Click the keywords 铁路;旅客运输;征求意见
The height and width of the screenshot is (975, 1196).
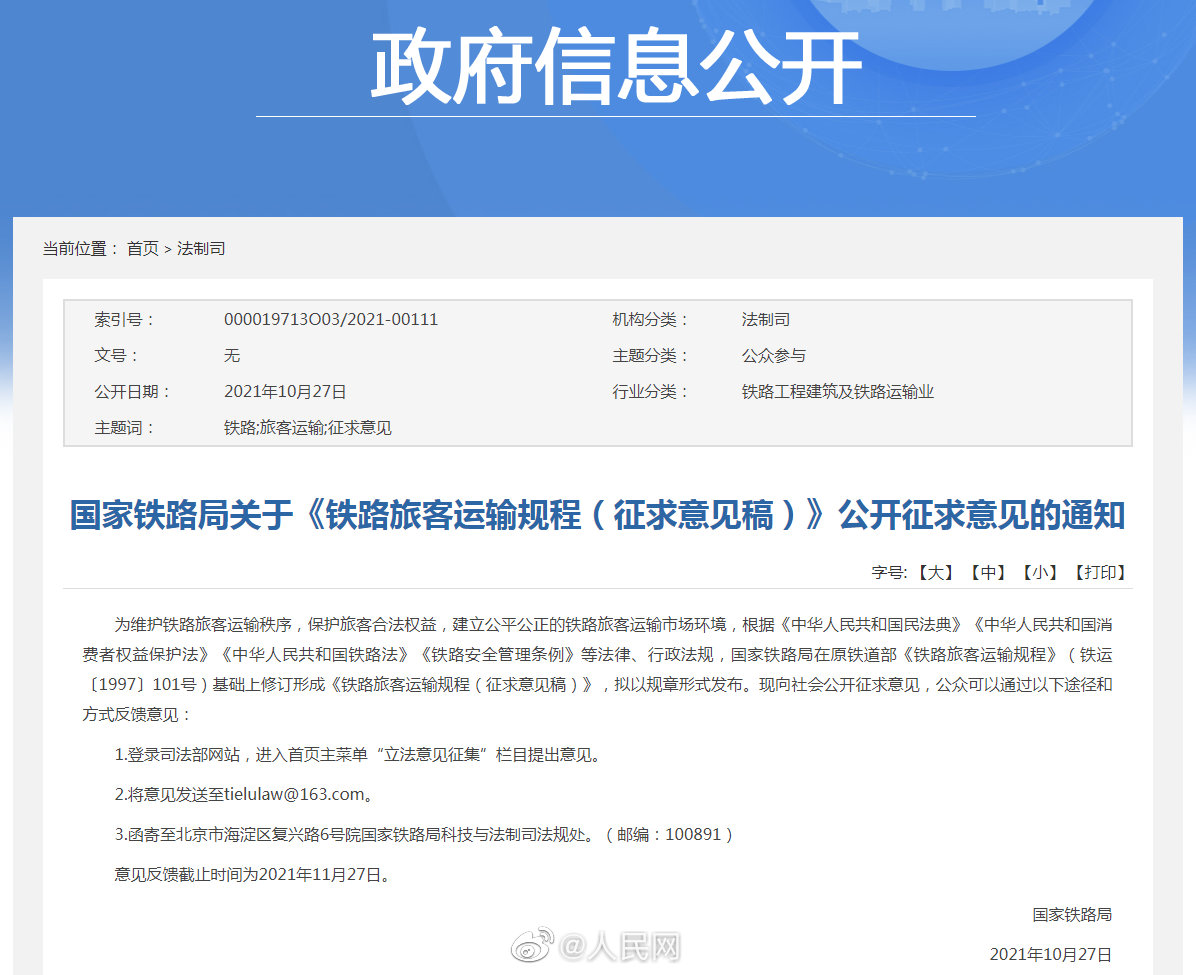click(x=307, y=428)
